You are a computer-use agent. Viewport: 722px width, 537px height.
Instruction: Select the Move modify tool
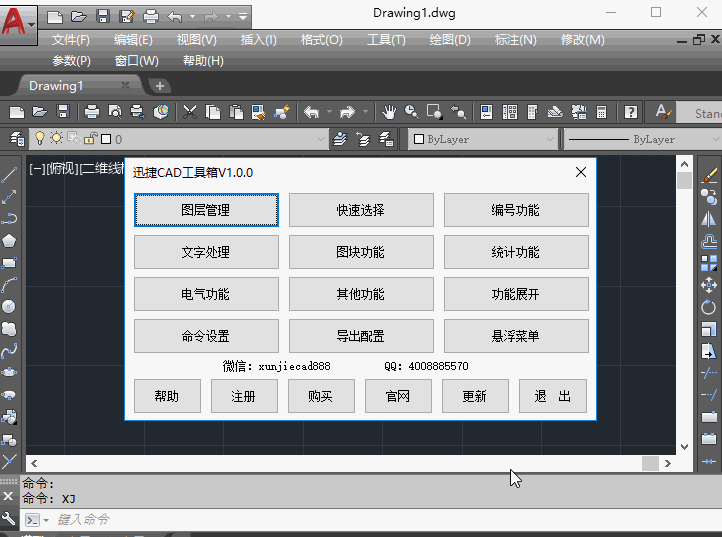click(x=709, y=285)
